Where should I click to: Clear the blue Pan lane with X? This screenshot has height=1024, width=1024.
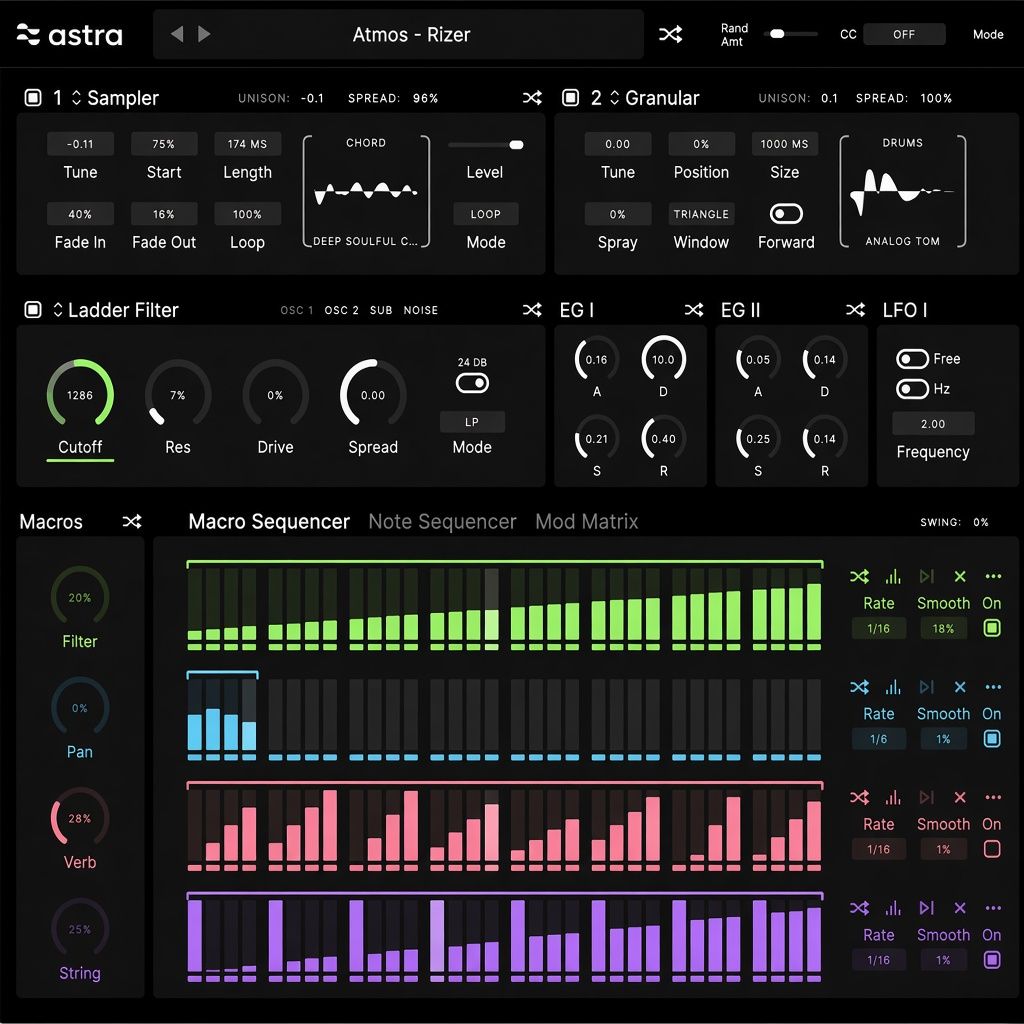coord(959,686)
